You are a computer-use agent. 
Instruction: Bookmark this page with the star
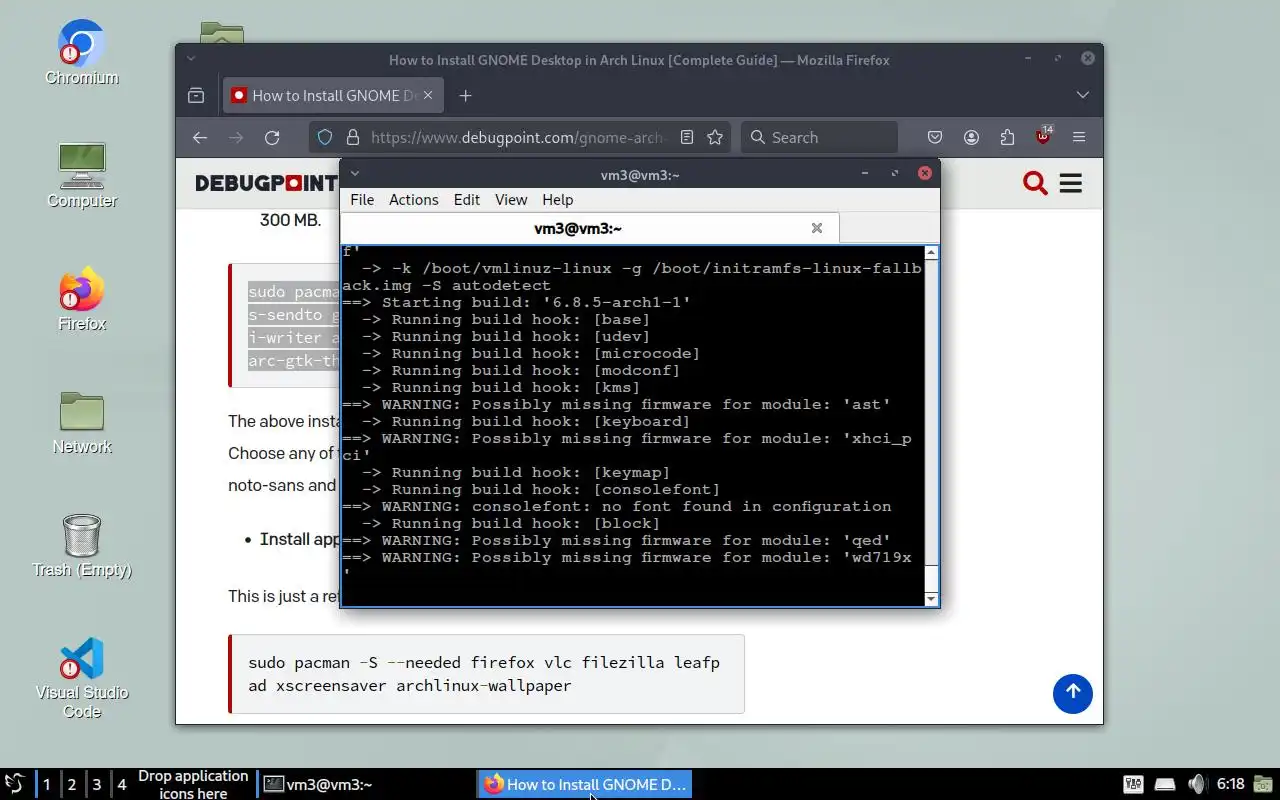[x=715, y=137]
